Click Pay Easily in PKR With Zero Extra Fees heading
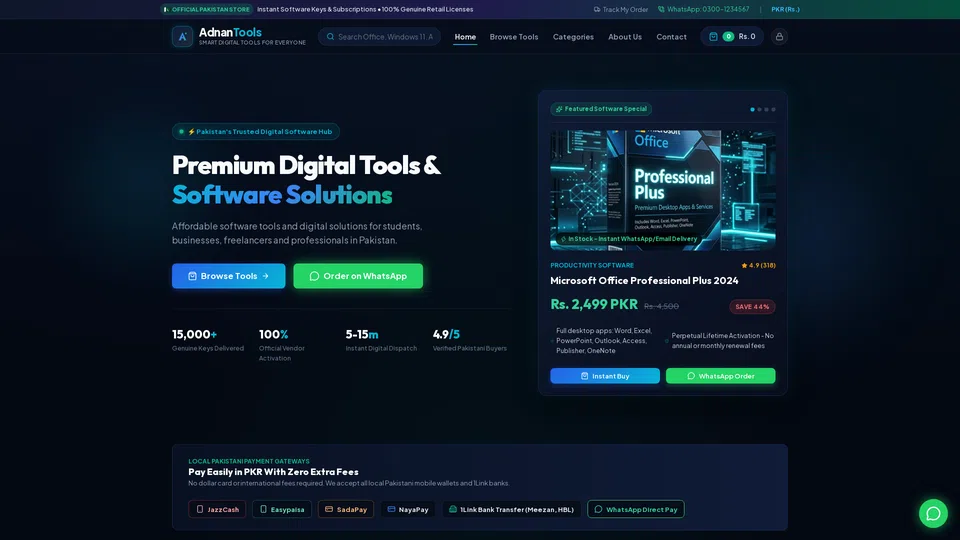 pyautogui.click(x=273, y=472)
